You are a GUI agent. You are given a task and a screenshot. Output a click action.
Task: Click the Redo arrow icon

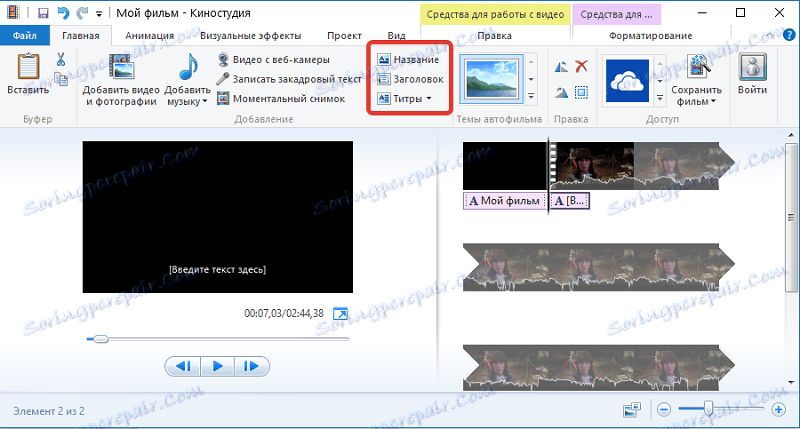(x=81, y=13)
